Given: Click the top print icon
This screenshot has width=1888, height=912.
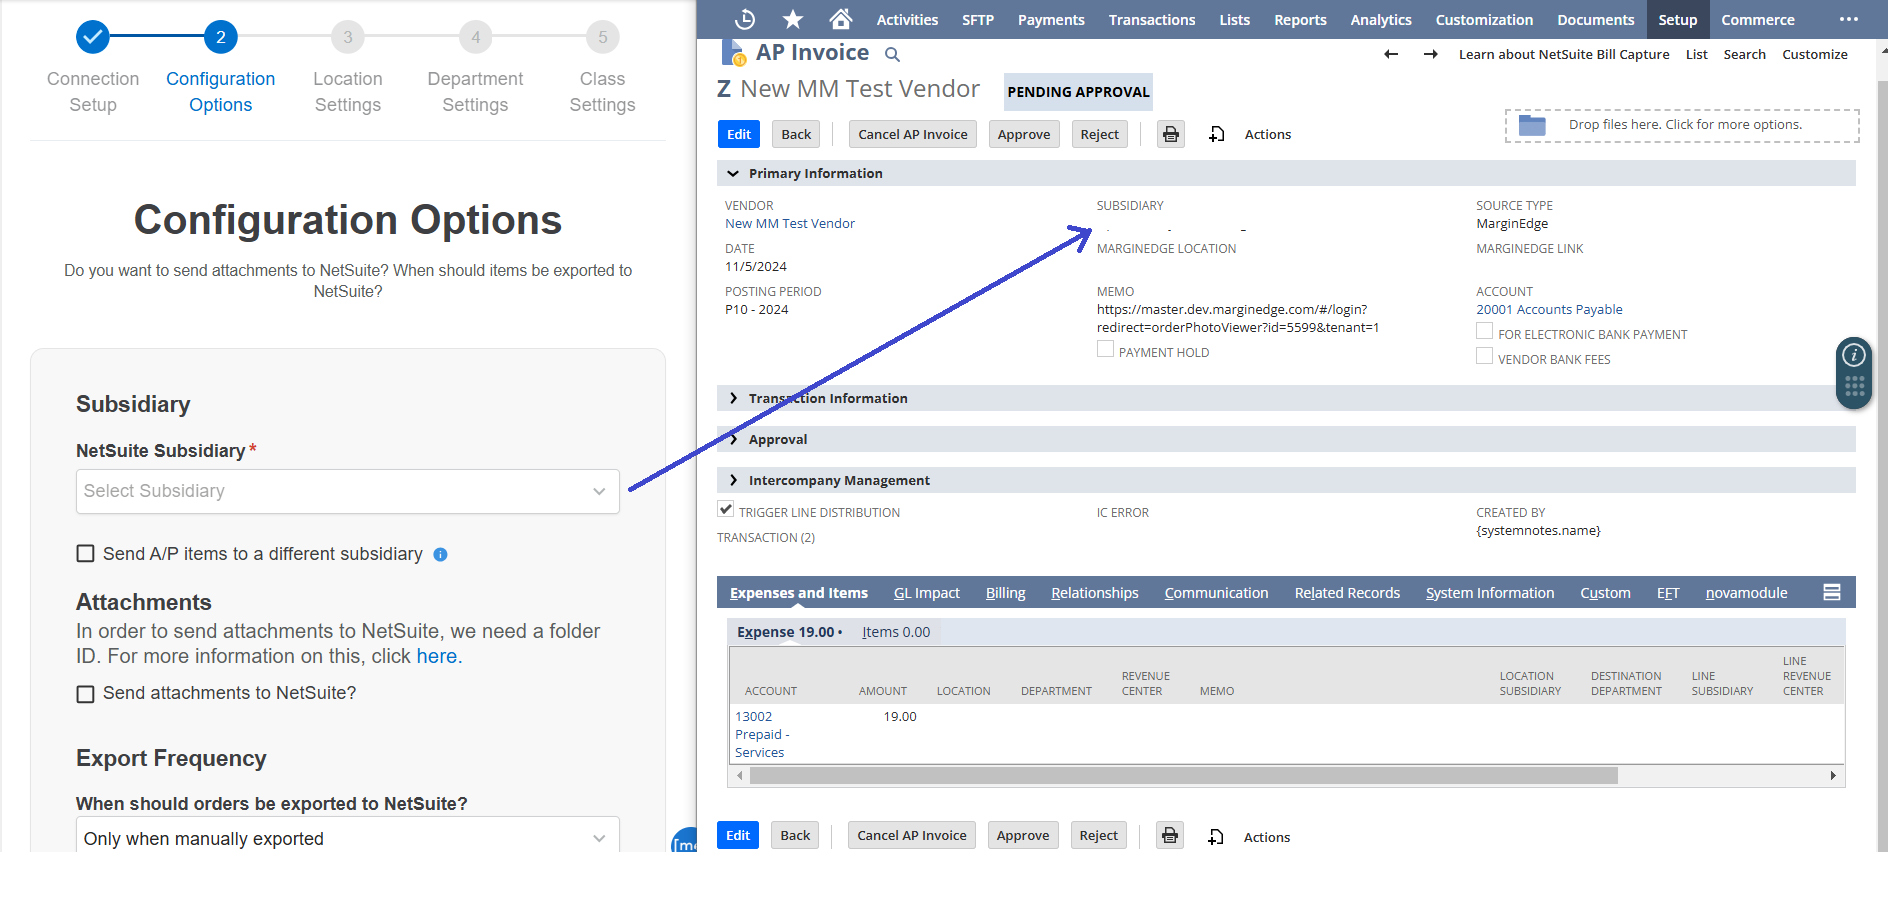Looking at the screenshot, I should tap(1171, 134).
